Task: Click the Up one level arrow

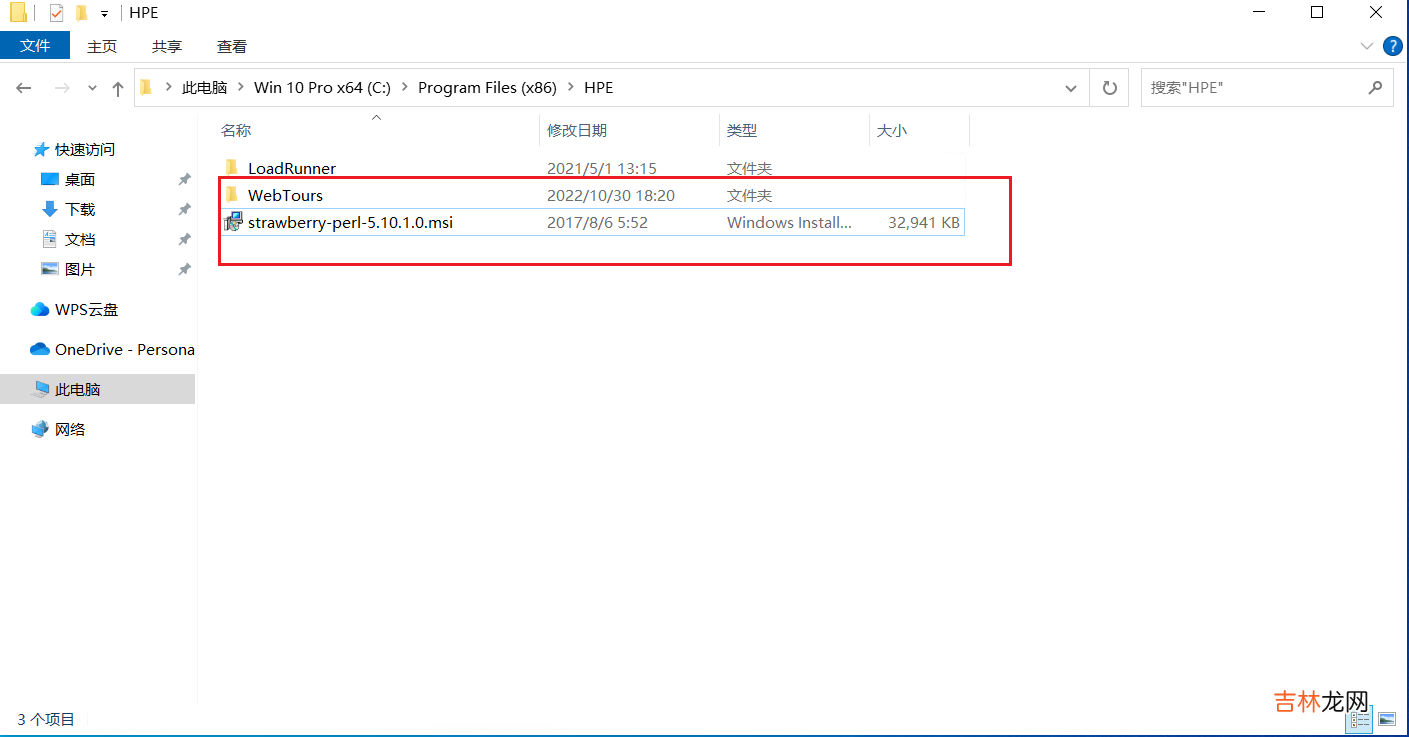Action: tap(118, 88)
